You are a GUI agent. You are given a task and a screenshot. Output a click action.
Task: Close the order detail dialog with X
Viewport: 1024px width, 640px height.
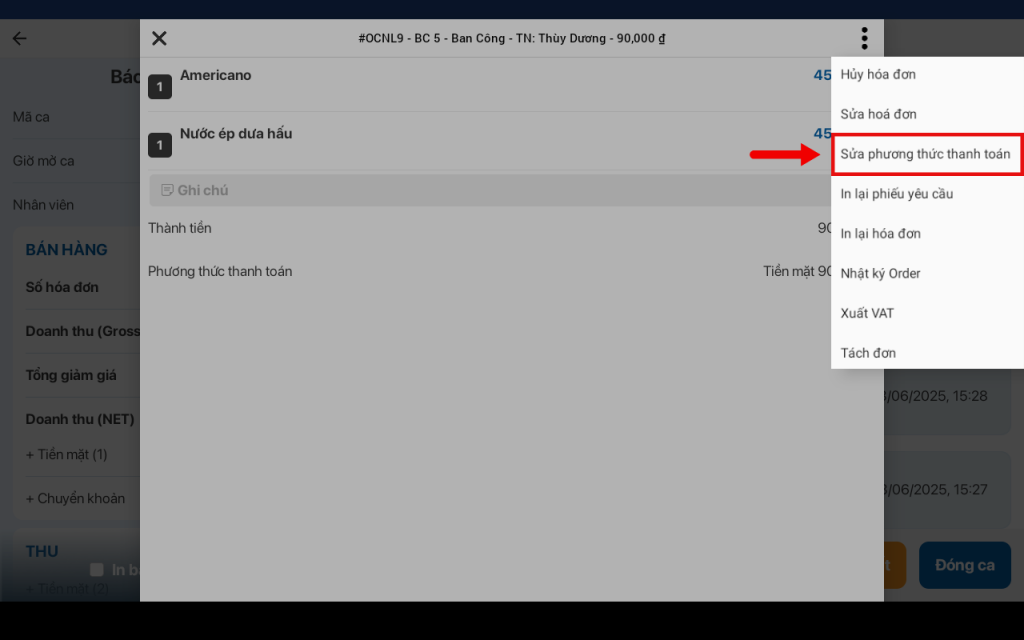tap(159, 39)
